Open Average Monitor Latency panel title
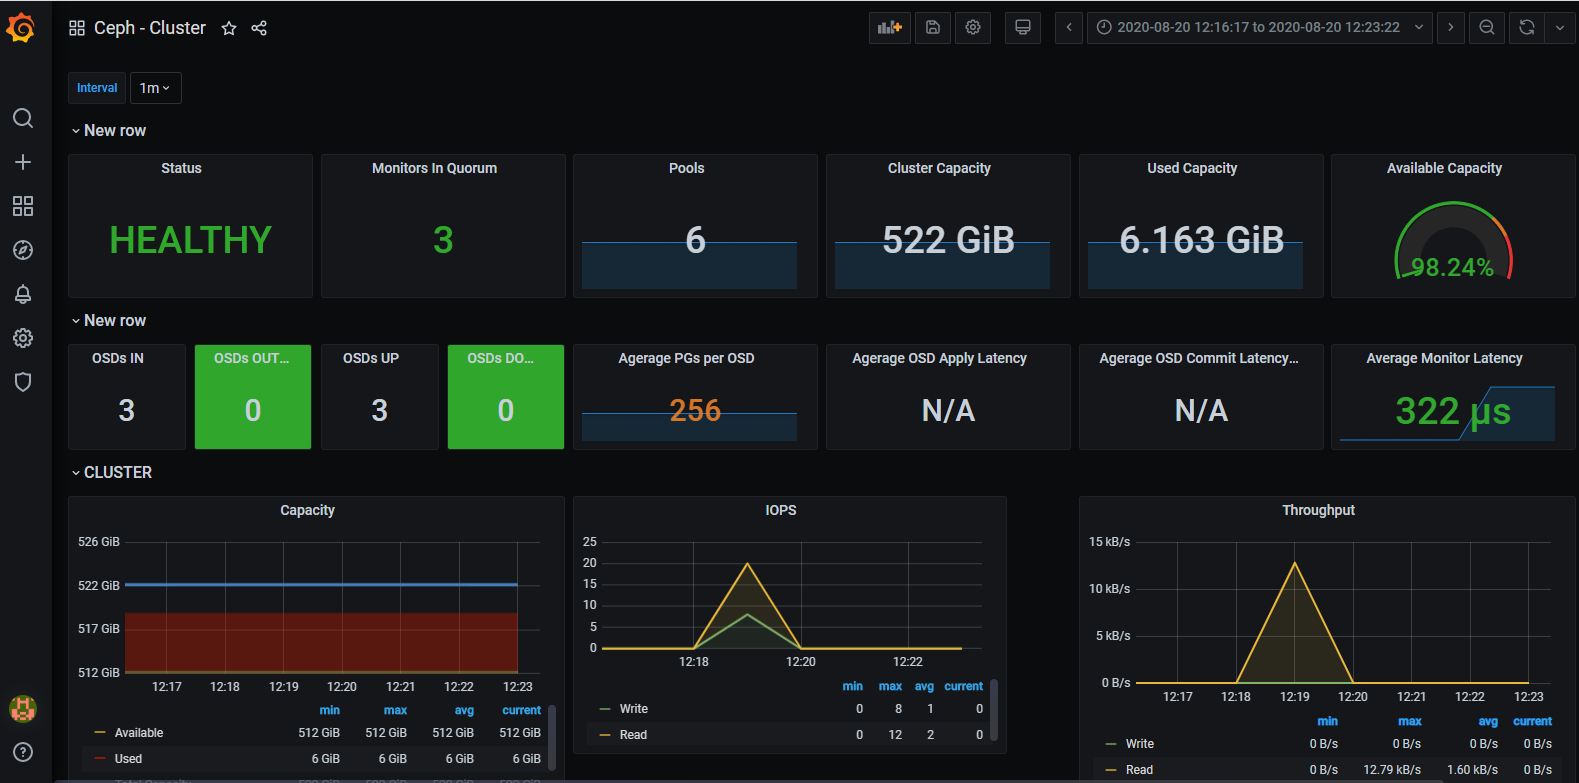Viewport: 1579px width, 783px height. pyautogui.click(x=1444, y=358)
